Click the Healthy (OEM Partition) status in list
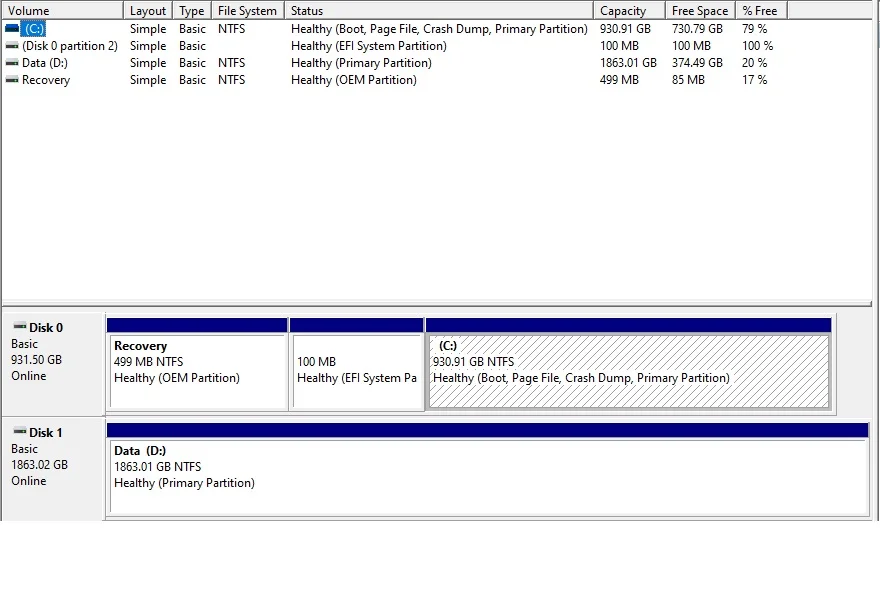The width and height of the screenshot is (880, 616). pos(354,80)
